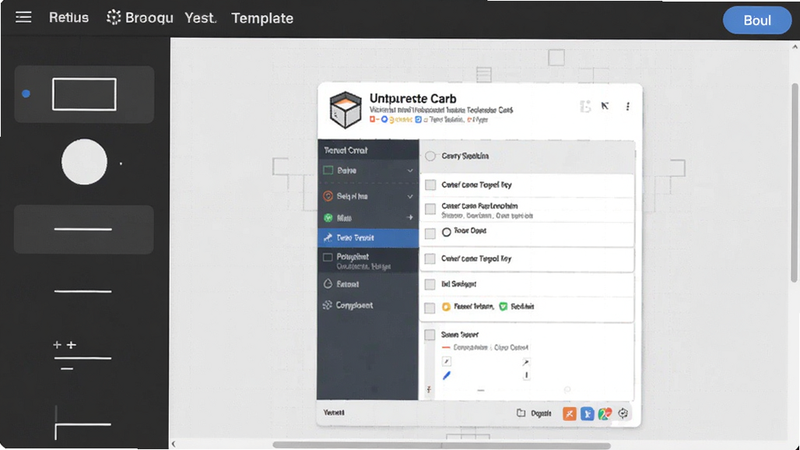The image size is (800, 450).
Task: Open the Conyploent side panel entry
Action: coord(368,305)
